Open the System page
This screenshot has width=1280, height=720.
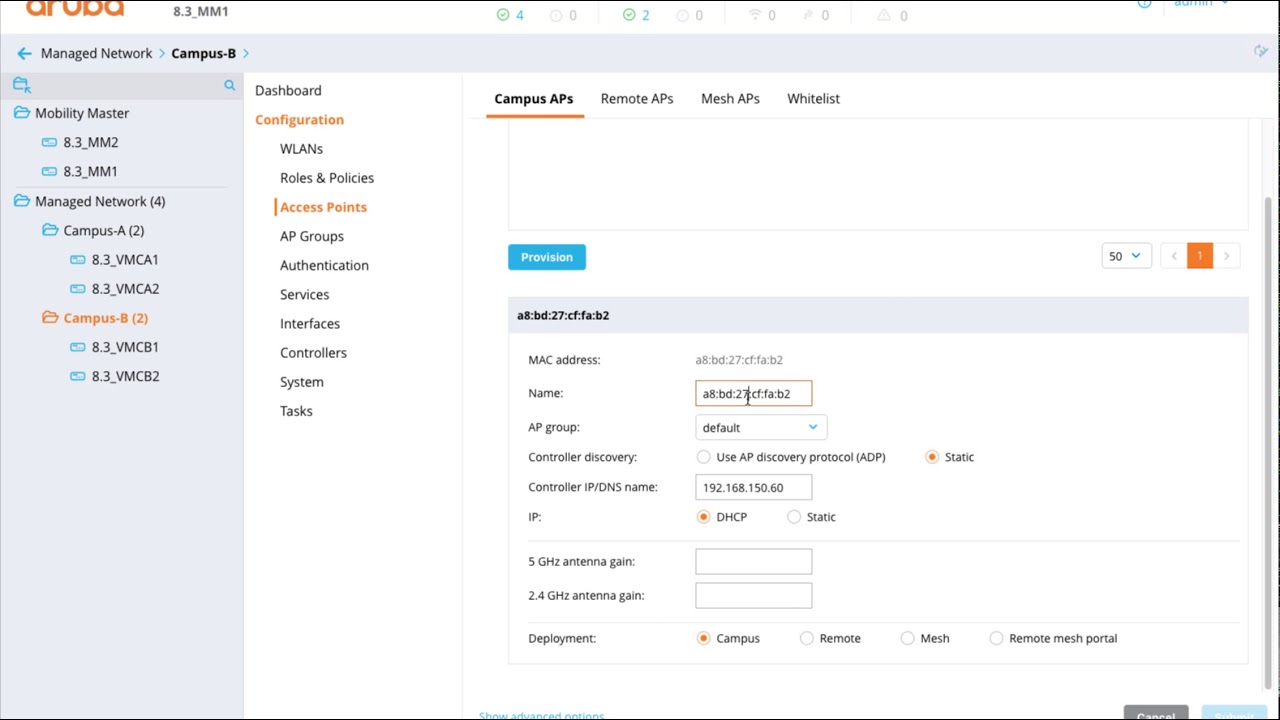point(301,382)
